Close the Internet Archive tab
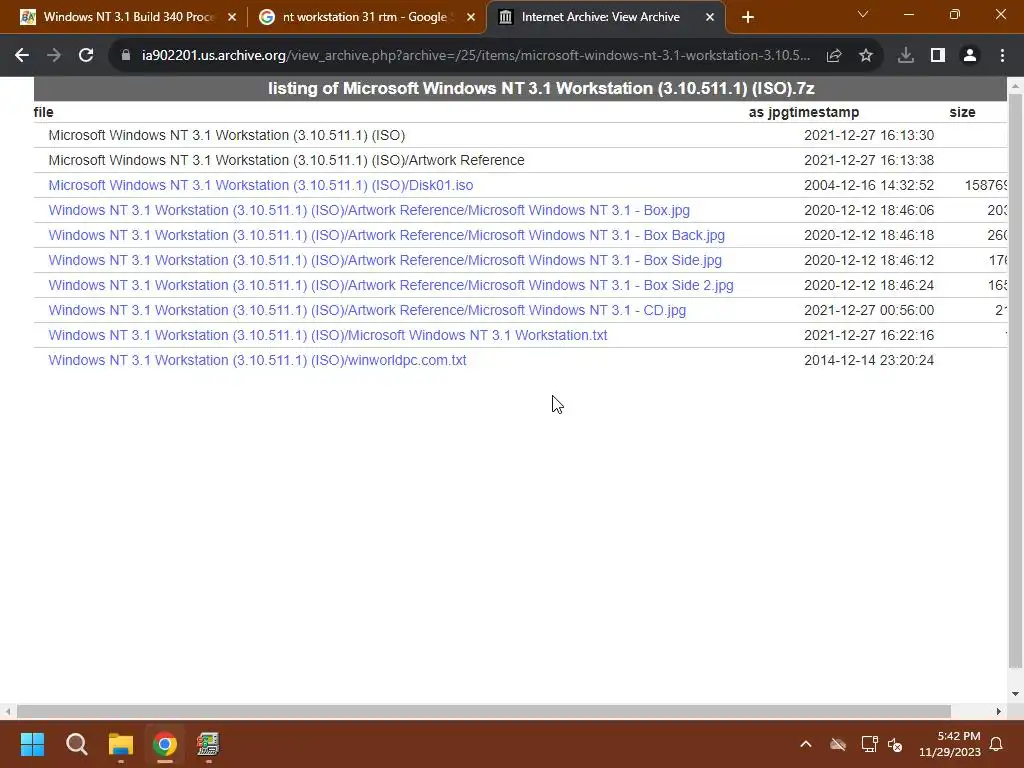Viewport: 1024px width, 768px height. (x=710, y=18)
